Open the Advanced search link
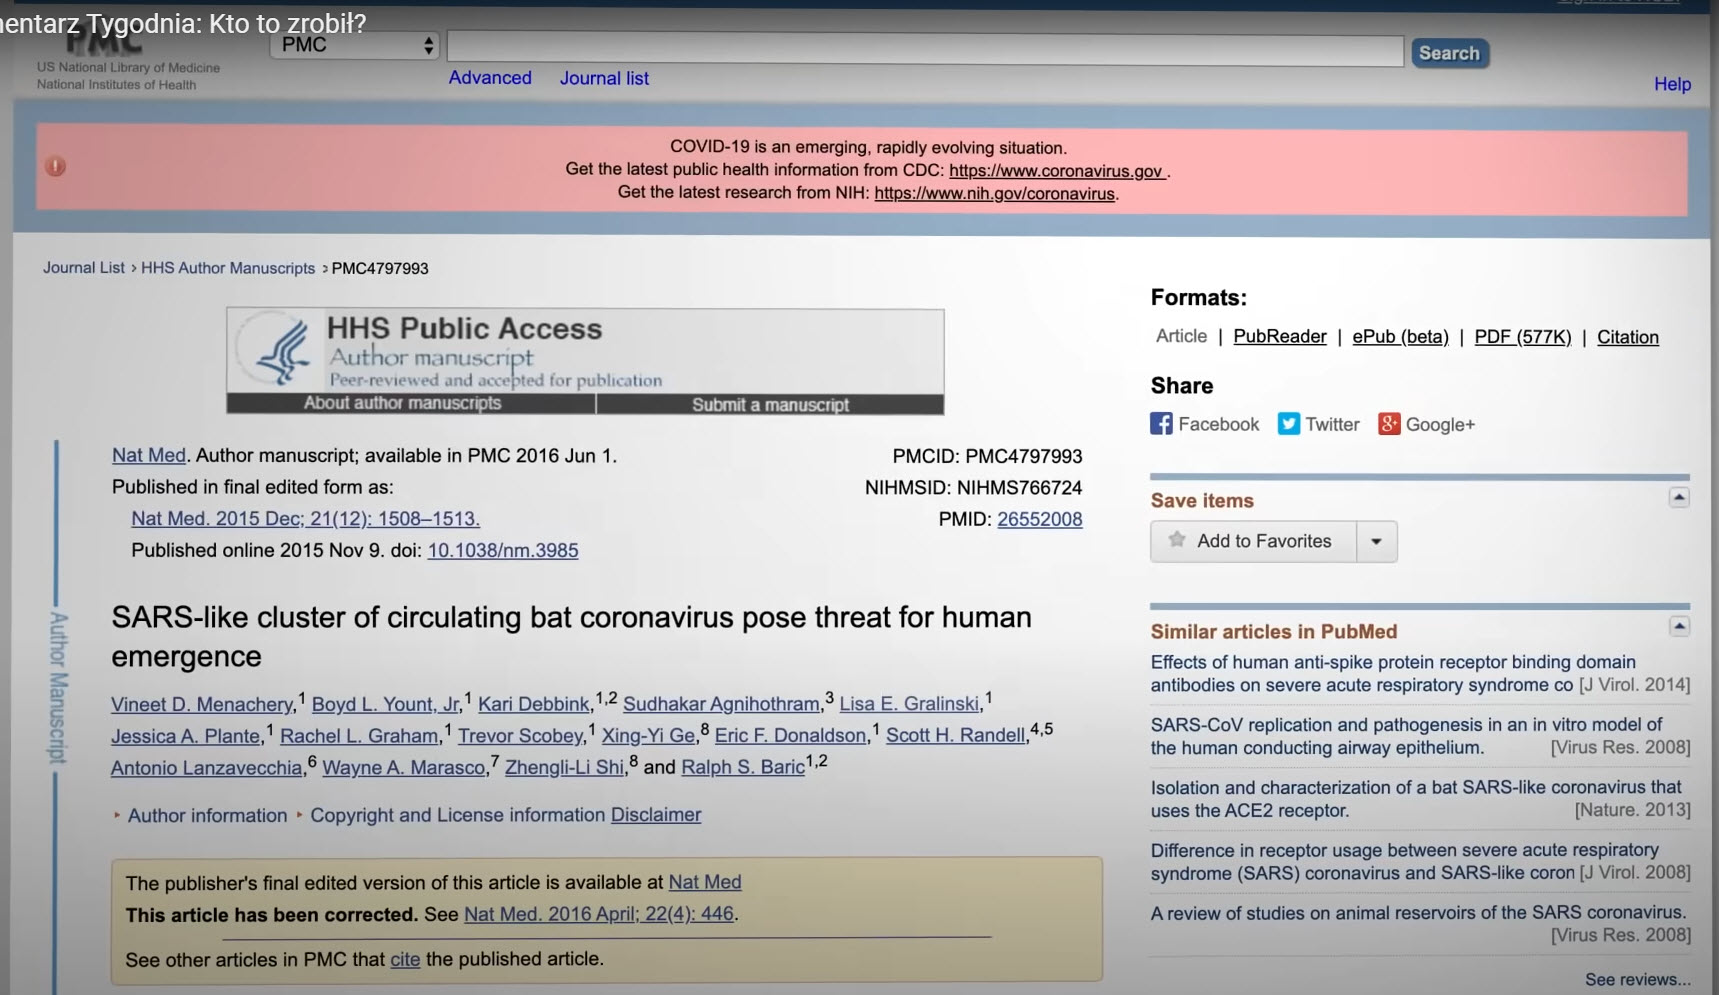 [489, 78]
